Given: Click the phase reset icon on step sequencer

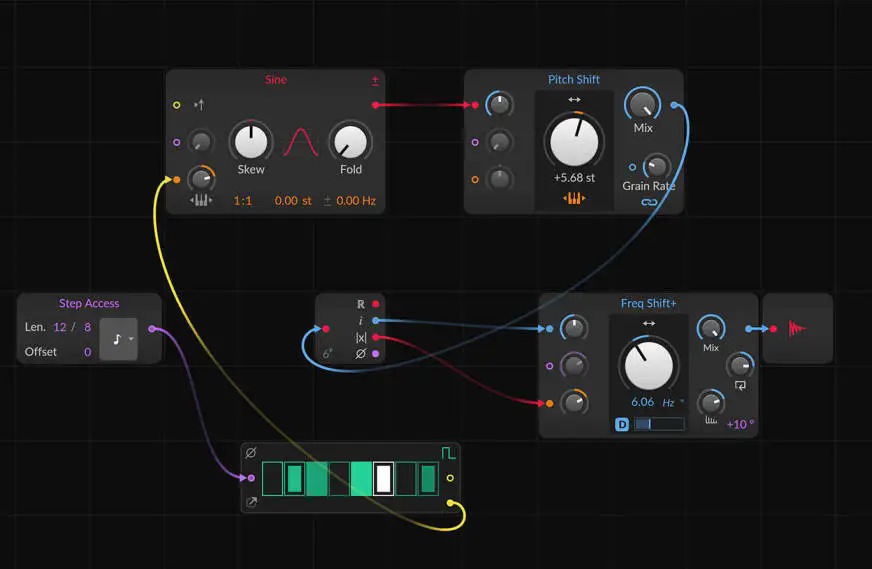Looking at the screenshot, I should pyautogui.click(x=251, y=453).
